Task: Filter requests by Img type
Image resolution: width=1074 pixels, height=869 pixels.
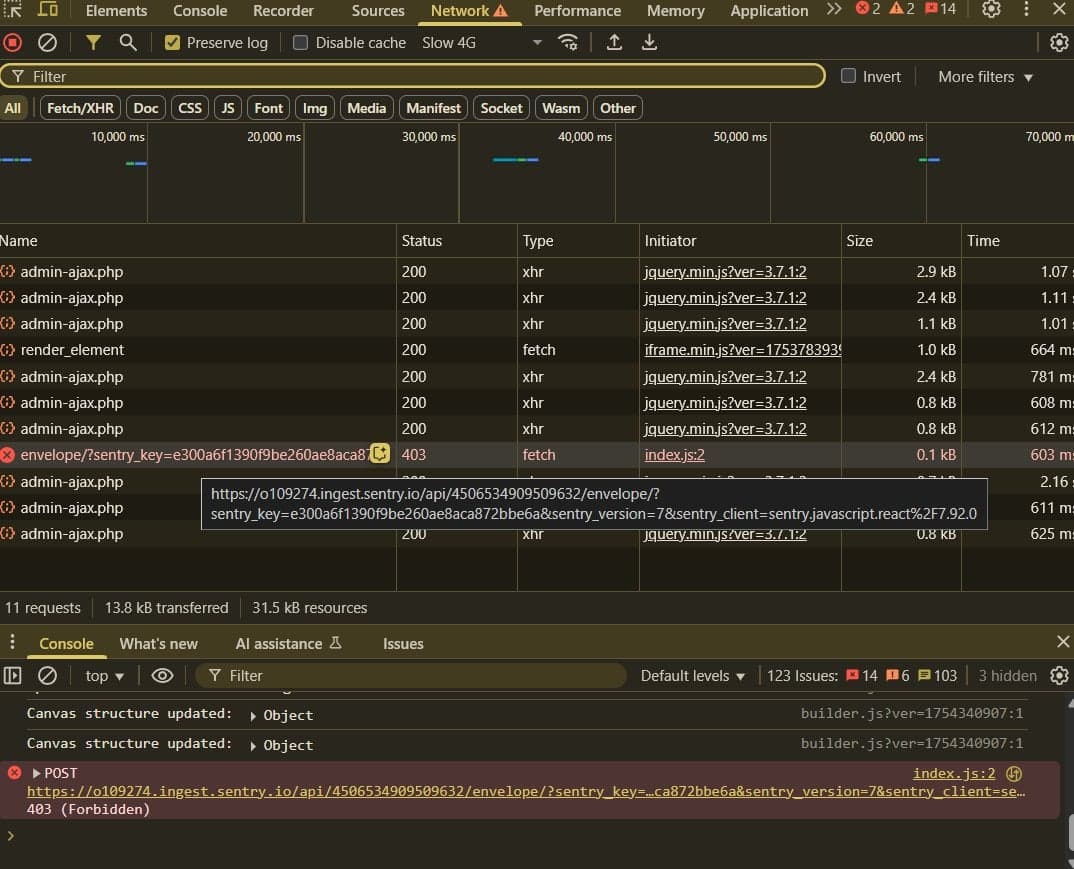Action: point(315,108)
